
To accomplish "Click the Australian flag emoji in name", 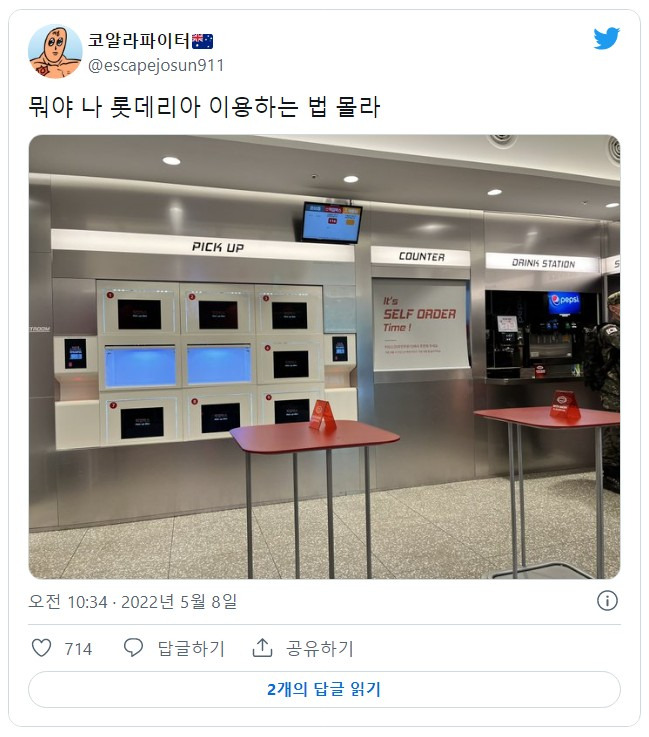I will [203, 41].
